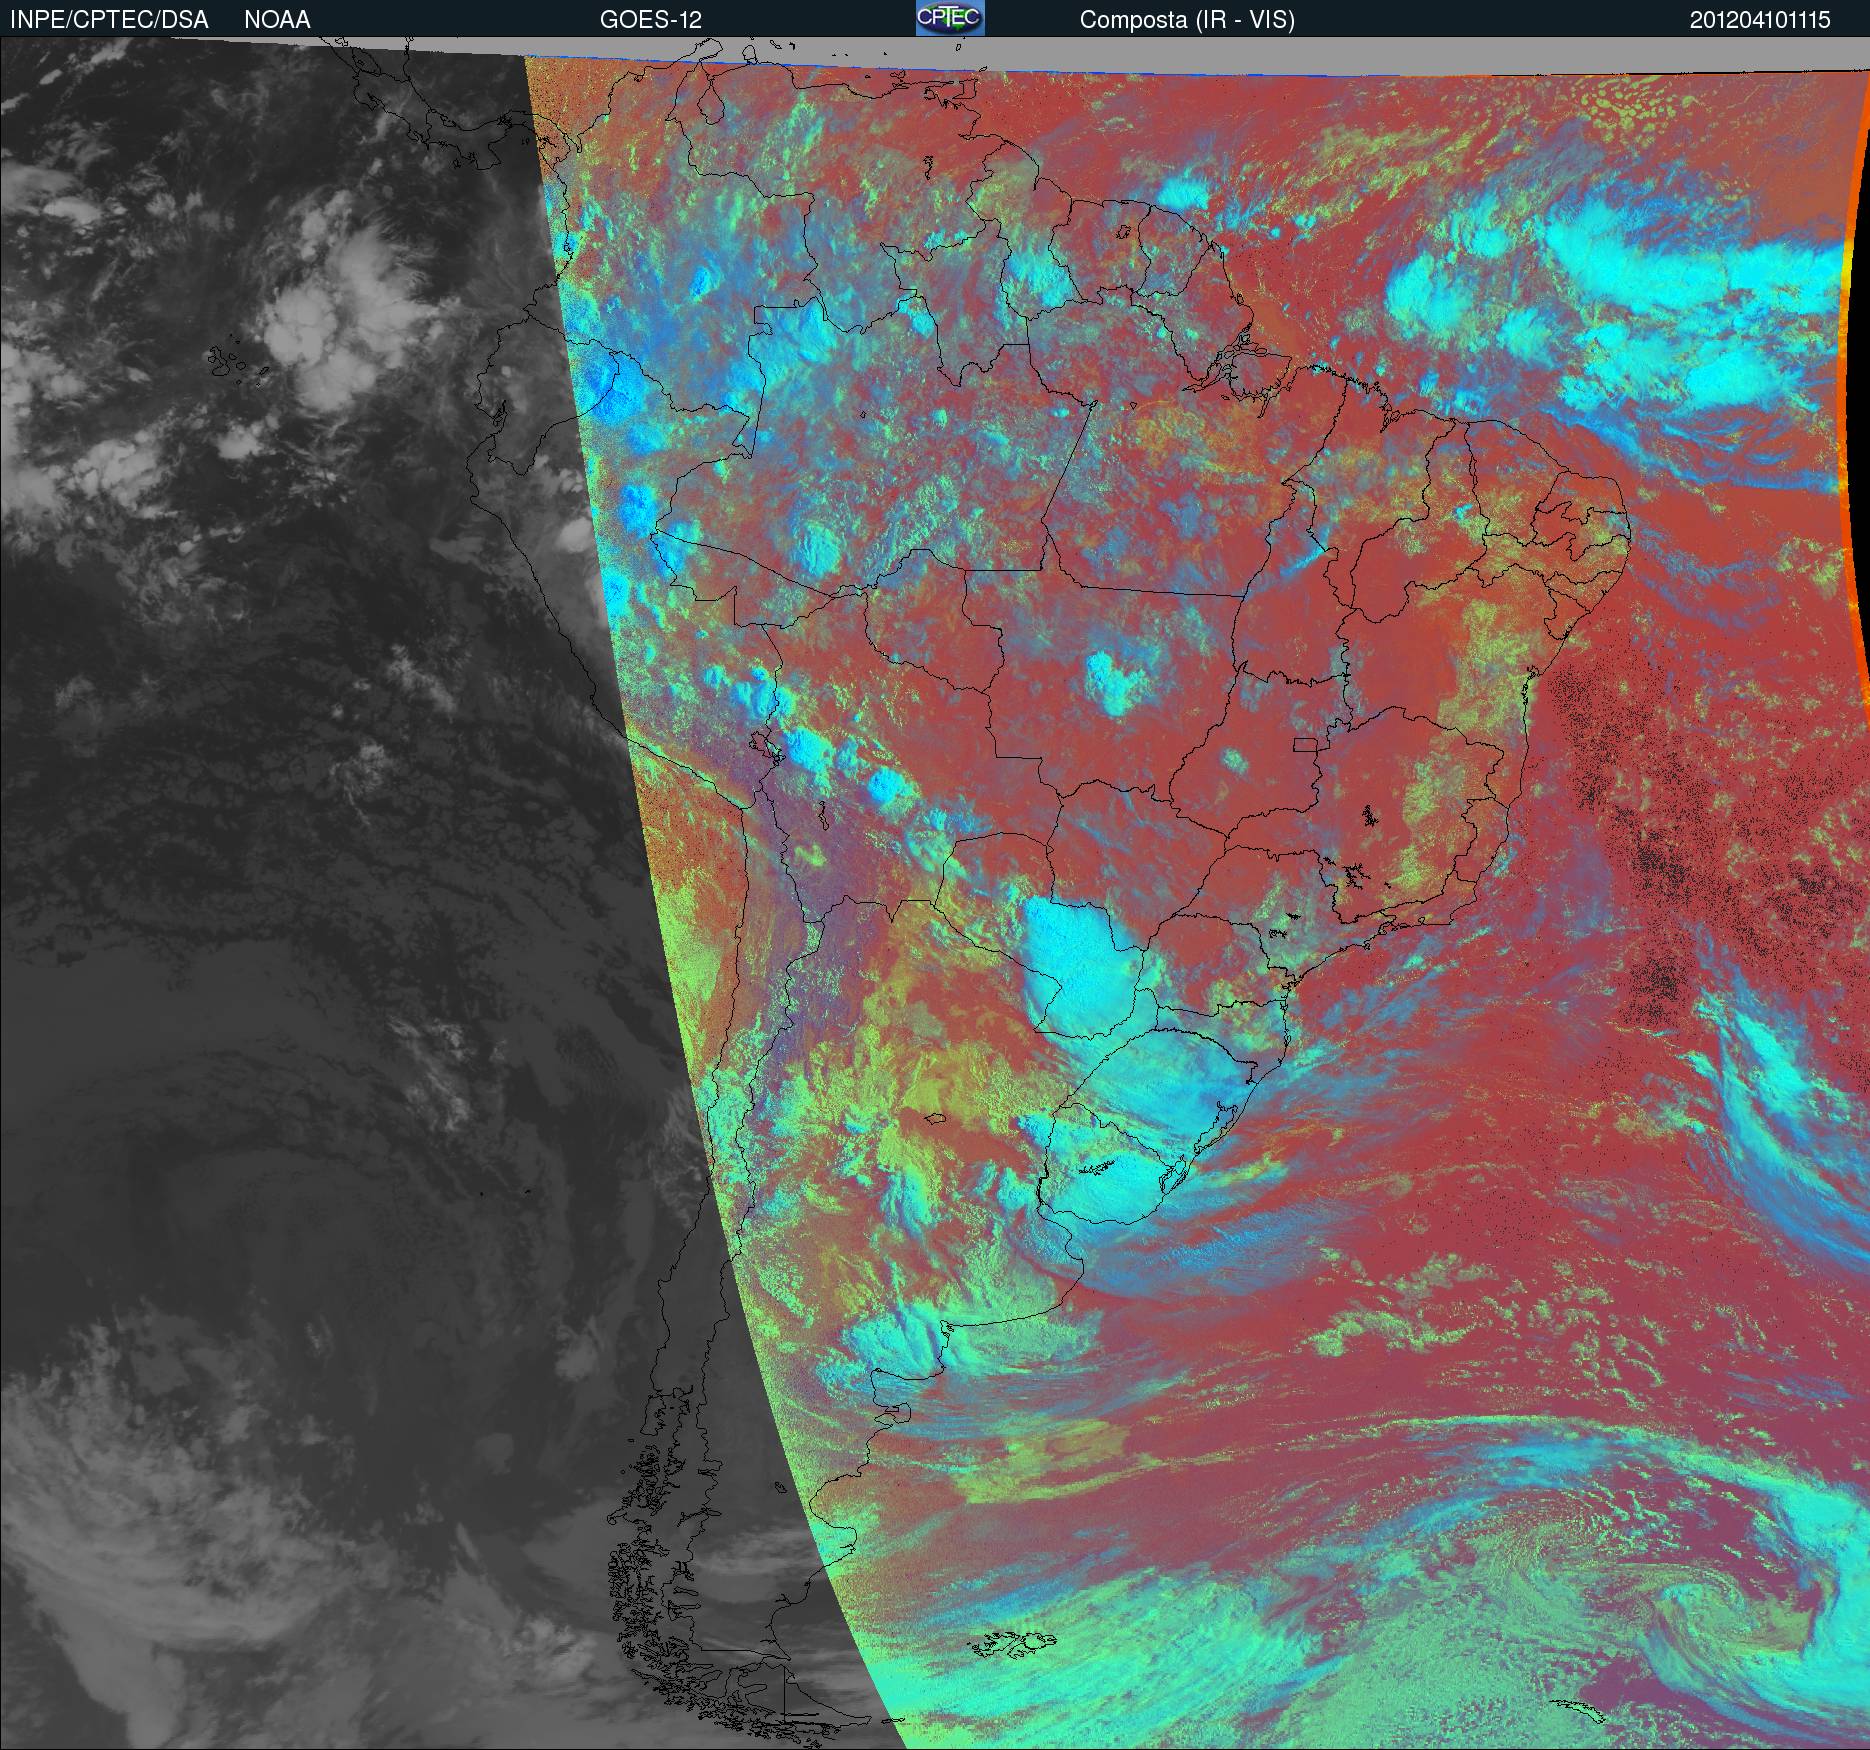
Task: Click the 'Composta (IR - VIS)' title
Action: click(1187, 20)
